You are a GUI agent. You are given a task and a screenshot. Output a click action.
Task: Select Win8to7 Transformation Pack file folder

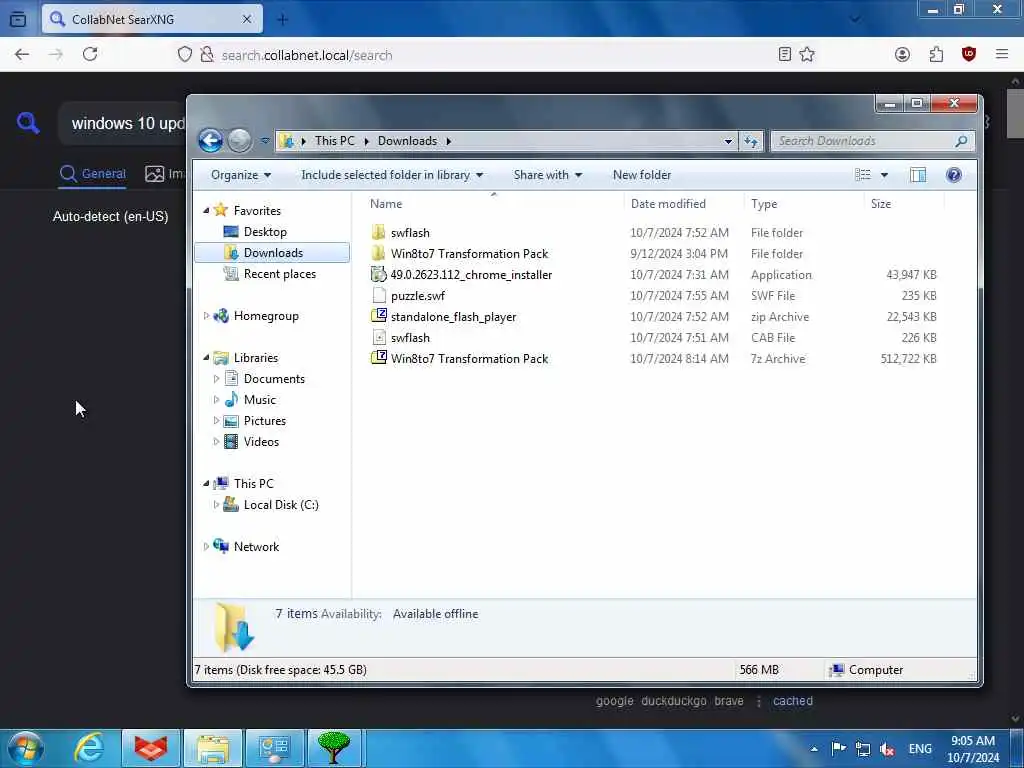[x=469, y=253]
